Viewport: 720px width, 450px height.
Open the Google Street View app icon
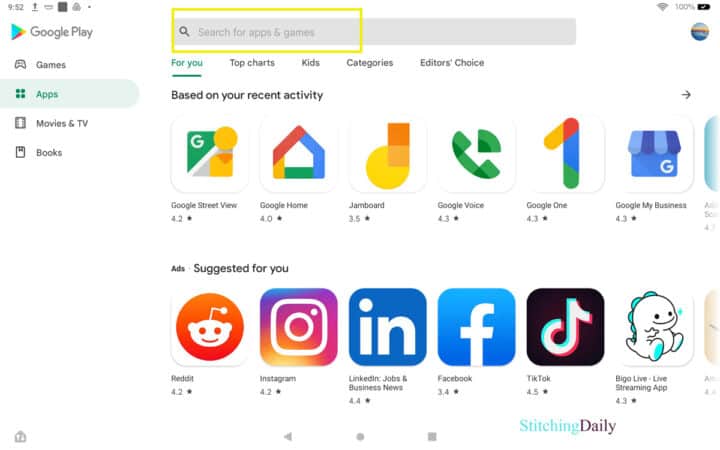[x=210, y=154]
